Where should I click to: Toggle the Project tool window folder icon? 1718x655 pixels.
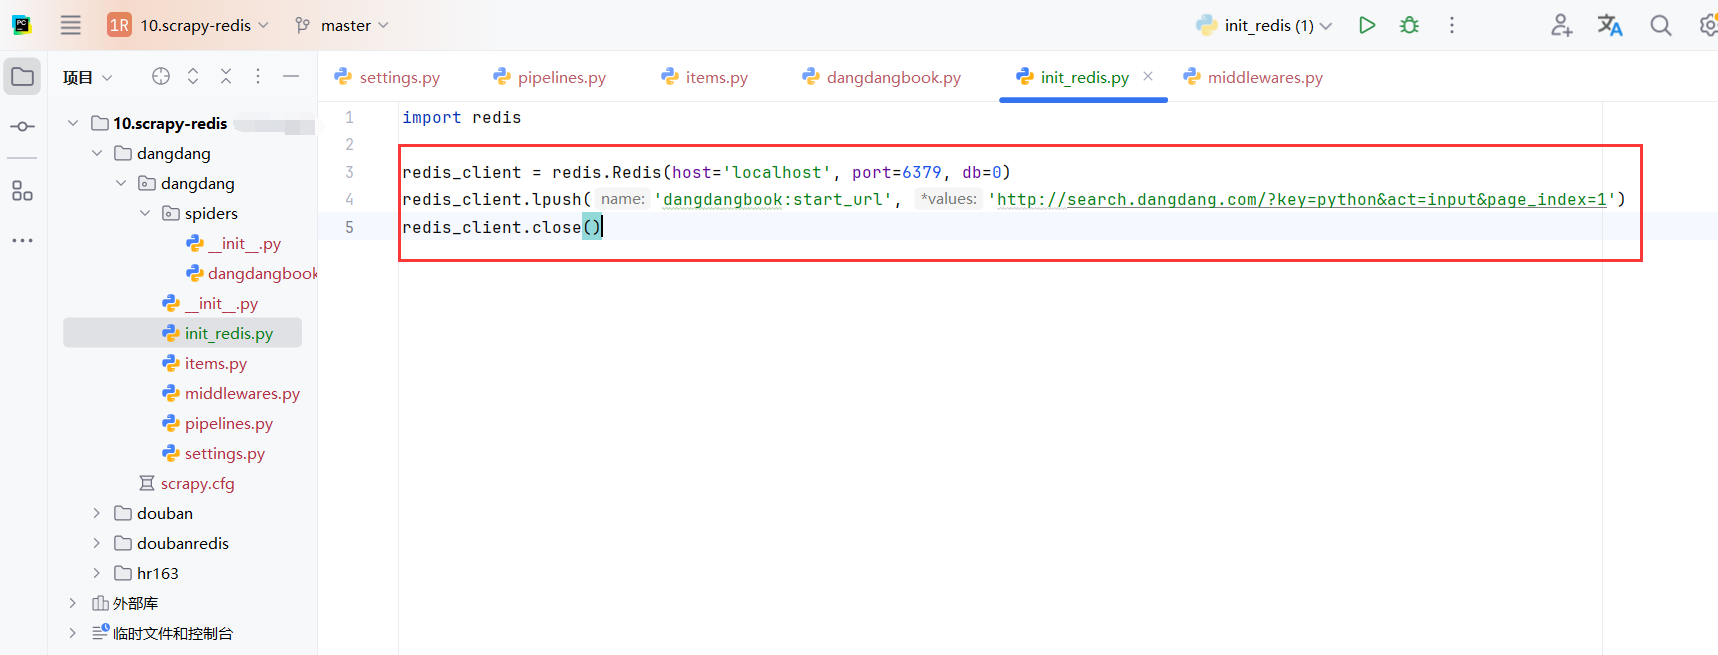(22, 77)
